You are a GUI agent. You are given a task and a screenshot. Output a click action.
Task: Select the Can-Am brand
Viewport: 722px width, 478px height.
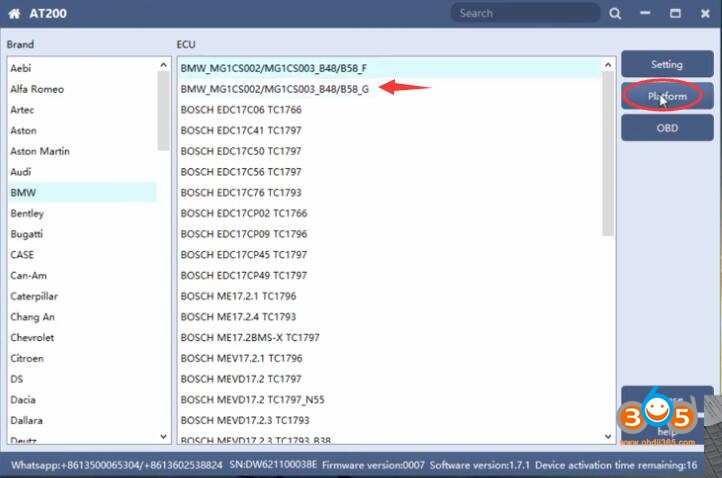coord(82,275)
